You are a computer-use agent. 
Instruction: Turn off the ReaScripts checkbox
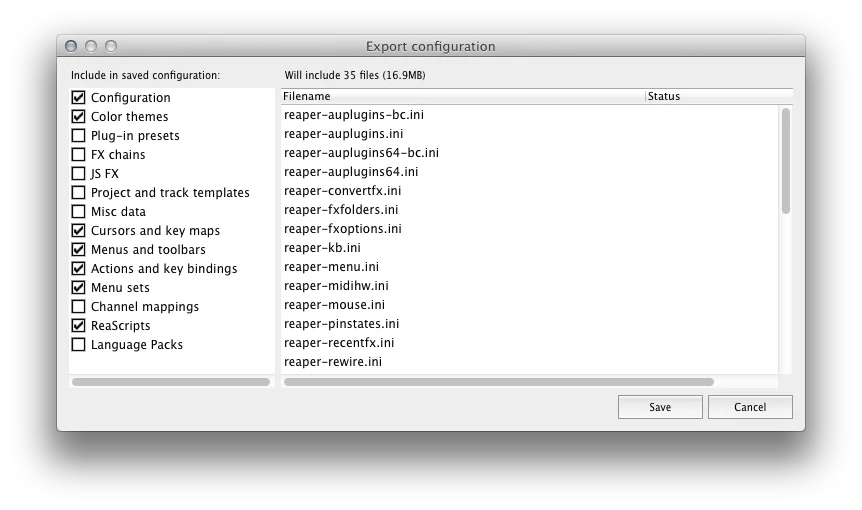click(78, 326)
